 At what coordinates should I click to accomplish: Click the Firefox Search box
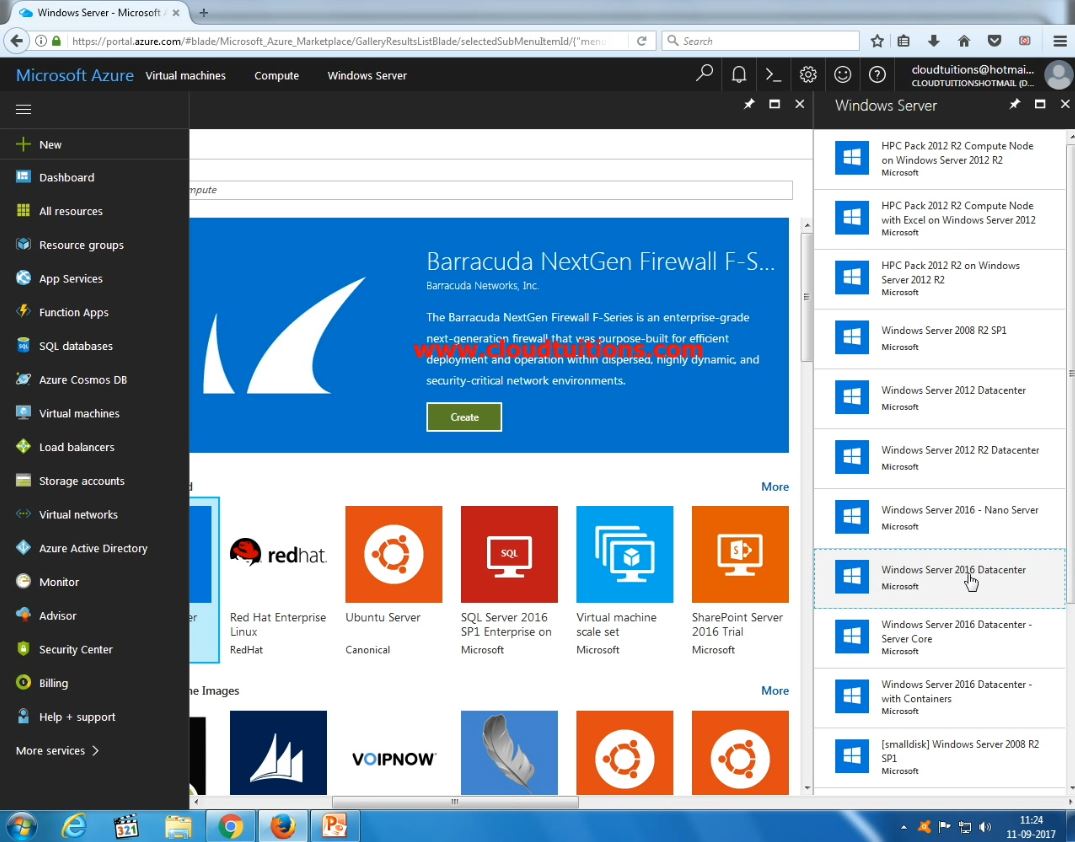760,41
